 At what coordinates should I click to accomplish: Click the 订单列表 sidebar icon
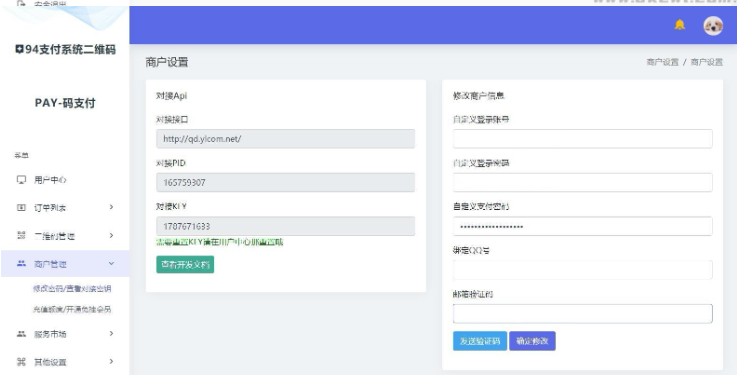coord(21,208)
